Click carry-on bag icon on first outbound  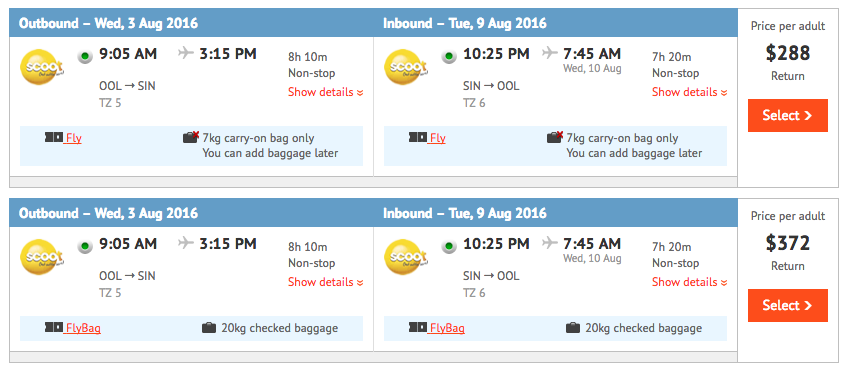coord(192,138)
